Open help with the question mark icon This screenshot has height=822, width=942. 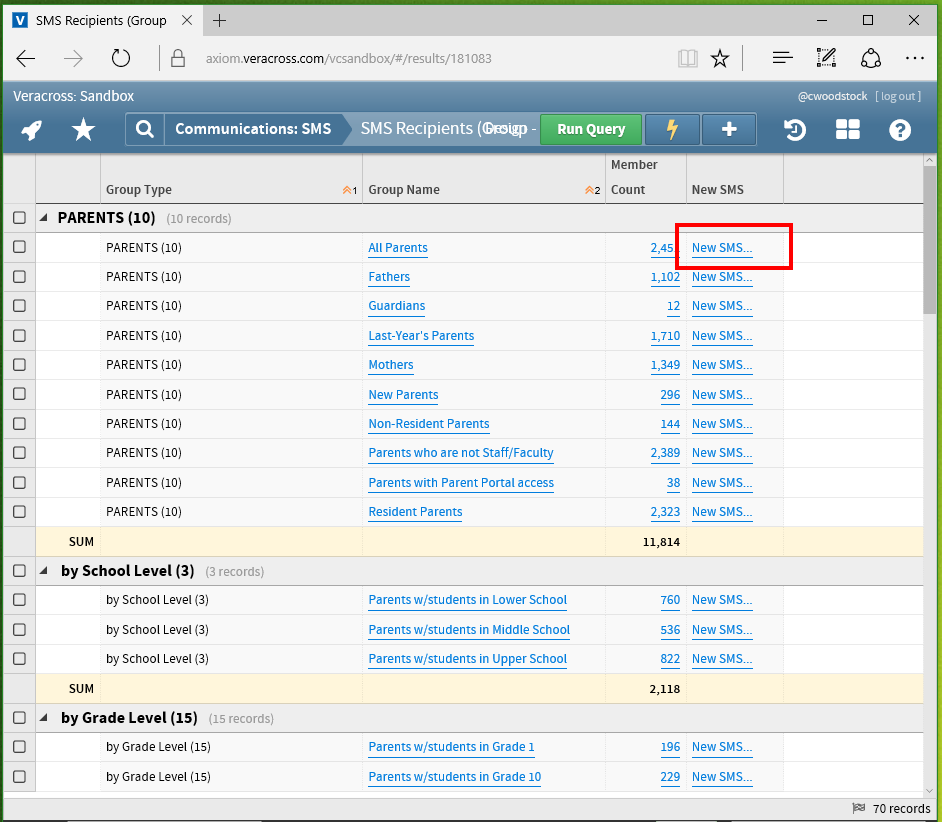(900, 129)
